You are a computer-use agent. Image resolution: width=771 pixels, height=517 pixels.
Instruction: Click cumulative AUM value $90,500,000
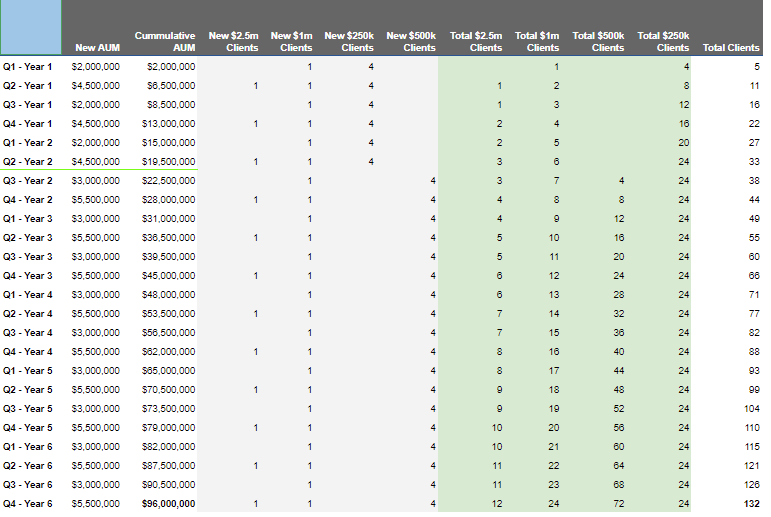[168, 485]
